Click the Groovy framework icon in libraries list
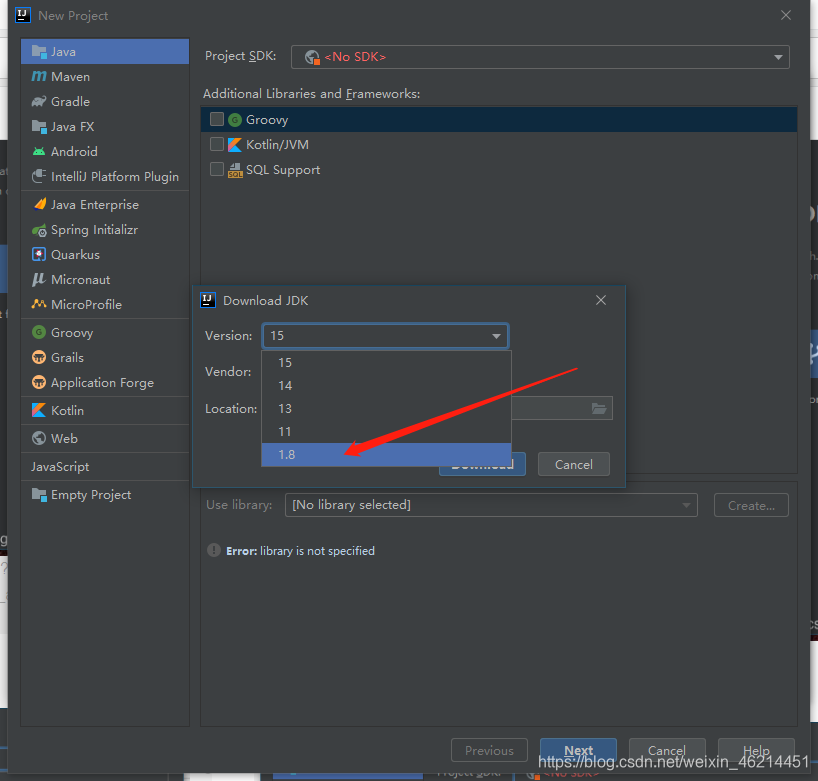 click(235, 120)
